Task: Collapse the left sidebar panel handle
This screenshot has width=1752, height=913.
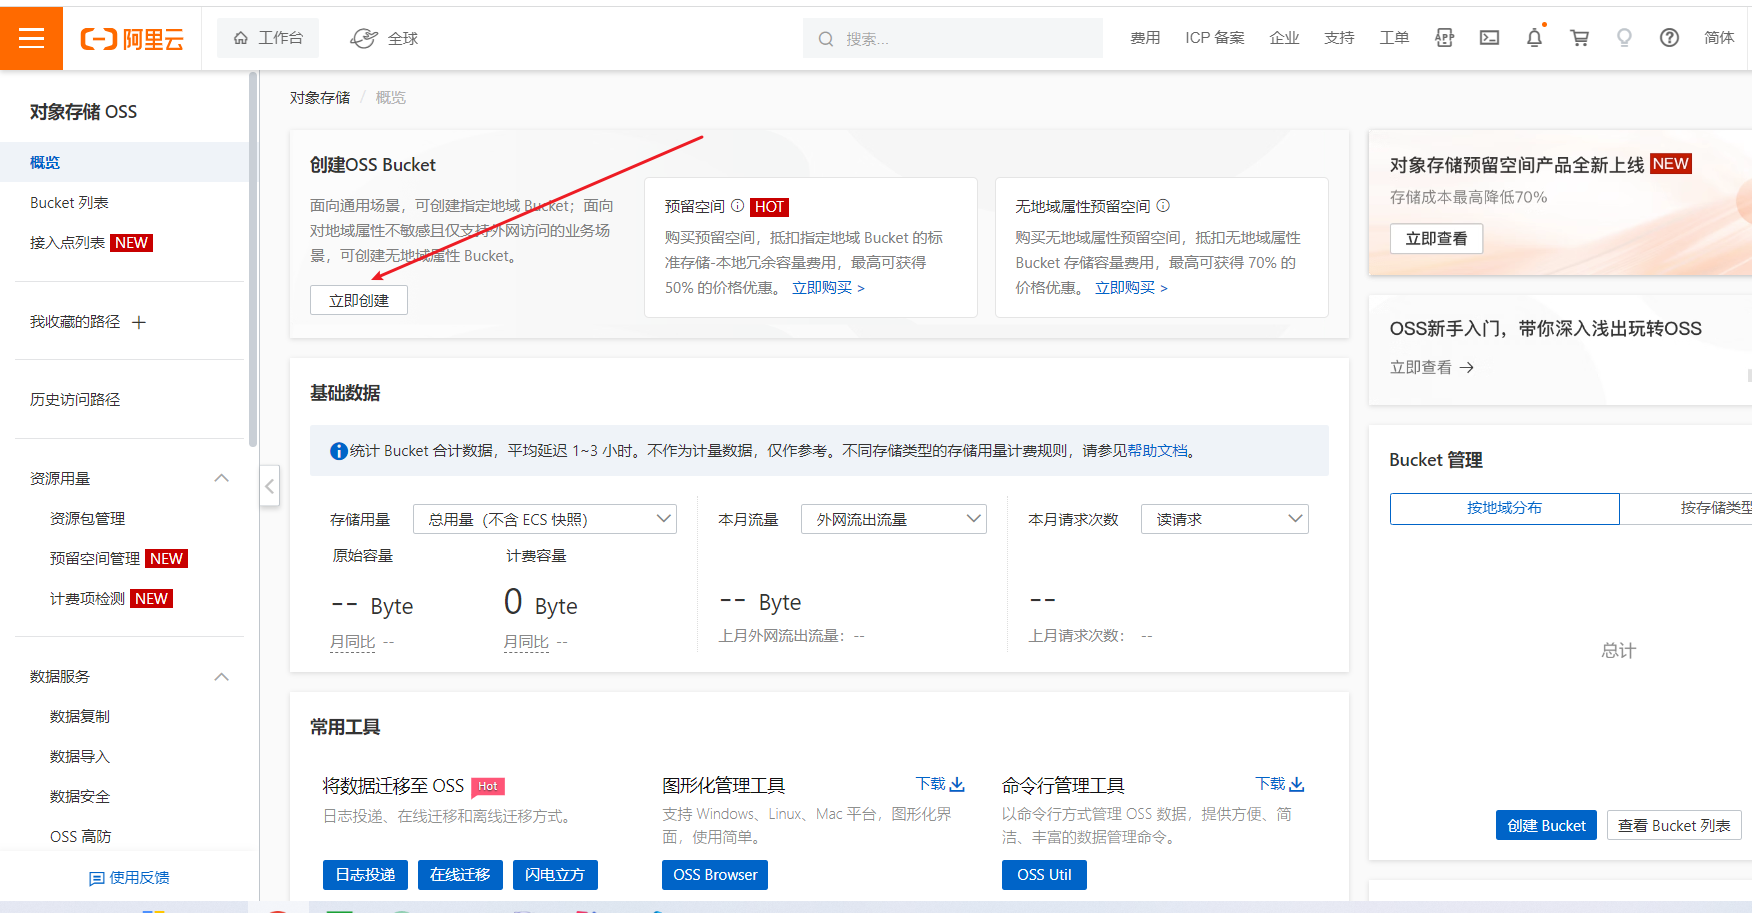Action: pos(269,487)
